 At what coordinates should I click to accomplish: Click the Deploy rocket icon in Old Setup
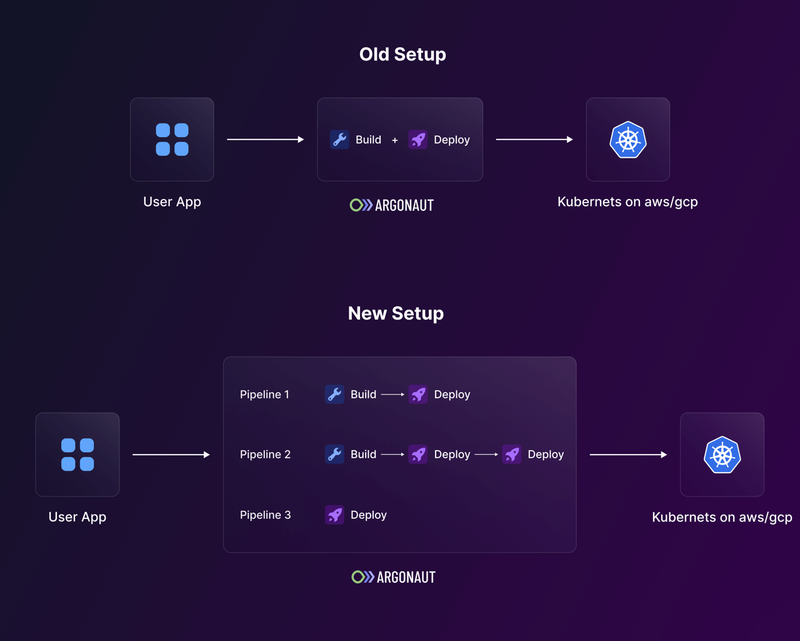(418, 140)
